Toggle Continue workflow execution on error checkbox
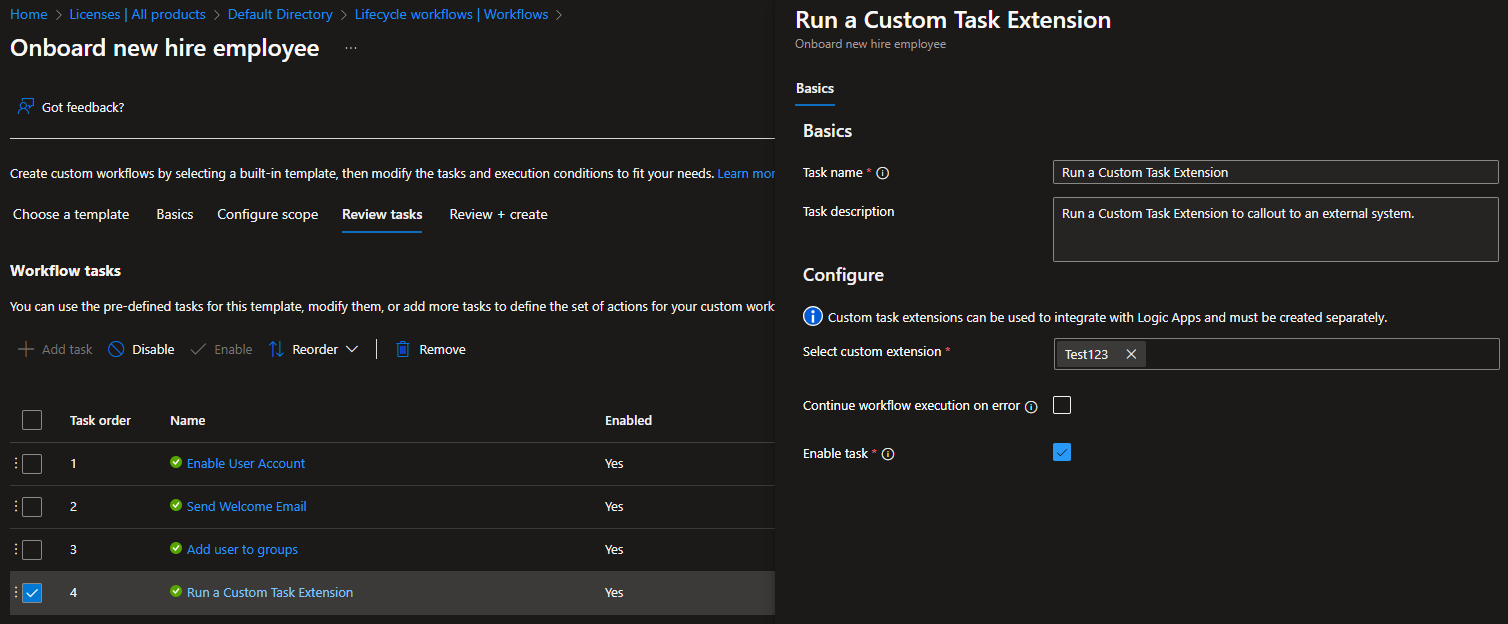 point(1062,405)
